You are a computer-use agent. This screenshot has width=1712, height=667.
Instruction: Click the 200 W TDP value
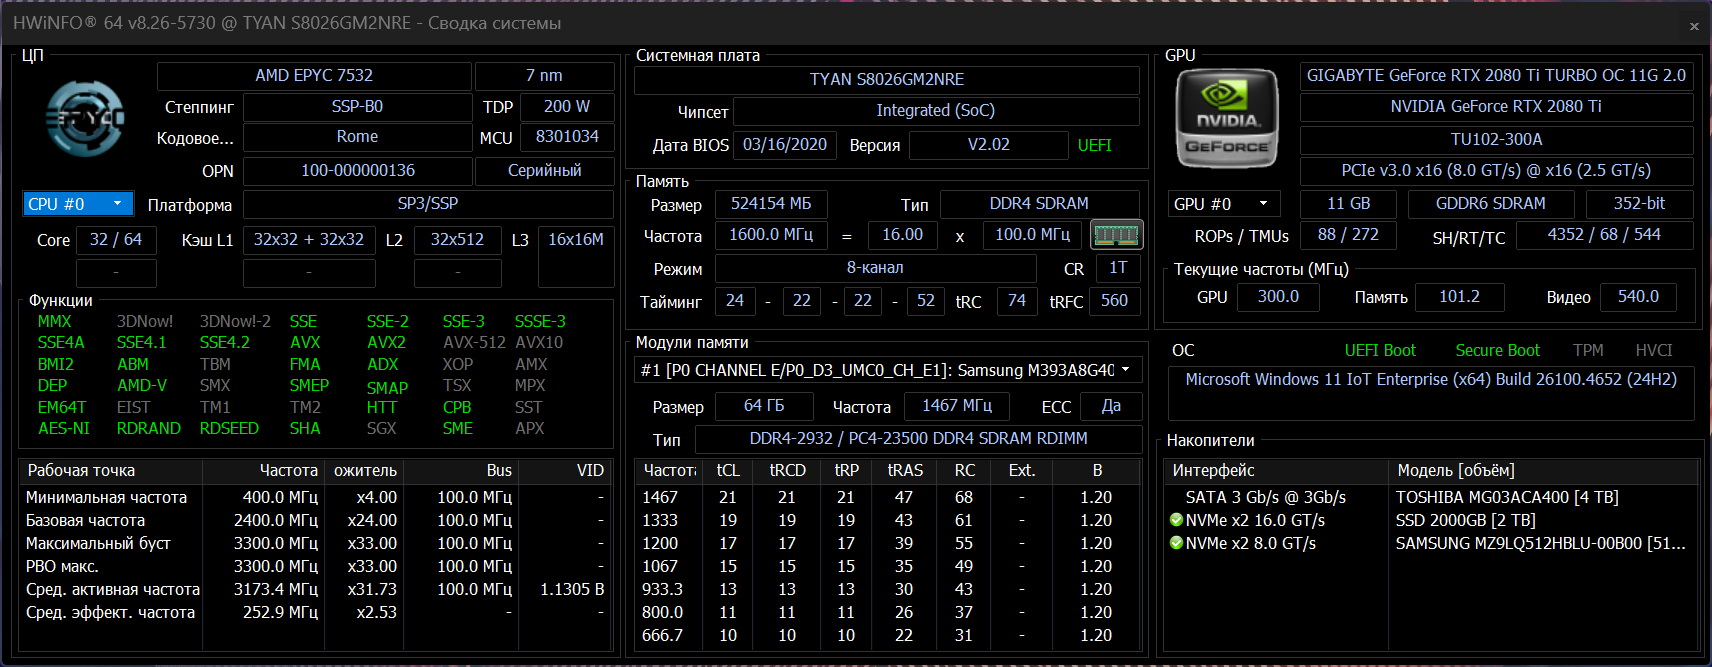pos(566,107)
